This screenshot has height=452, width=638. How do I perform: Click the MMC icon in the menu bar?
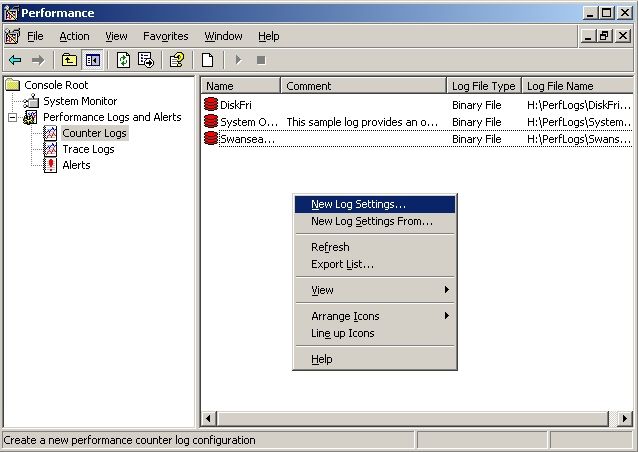click(x=12, y=37)
